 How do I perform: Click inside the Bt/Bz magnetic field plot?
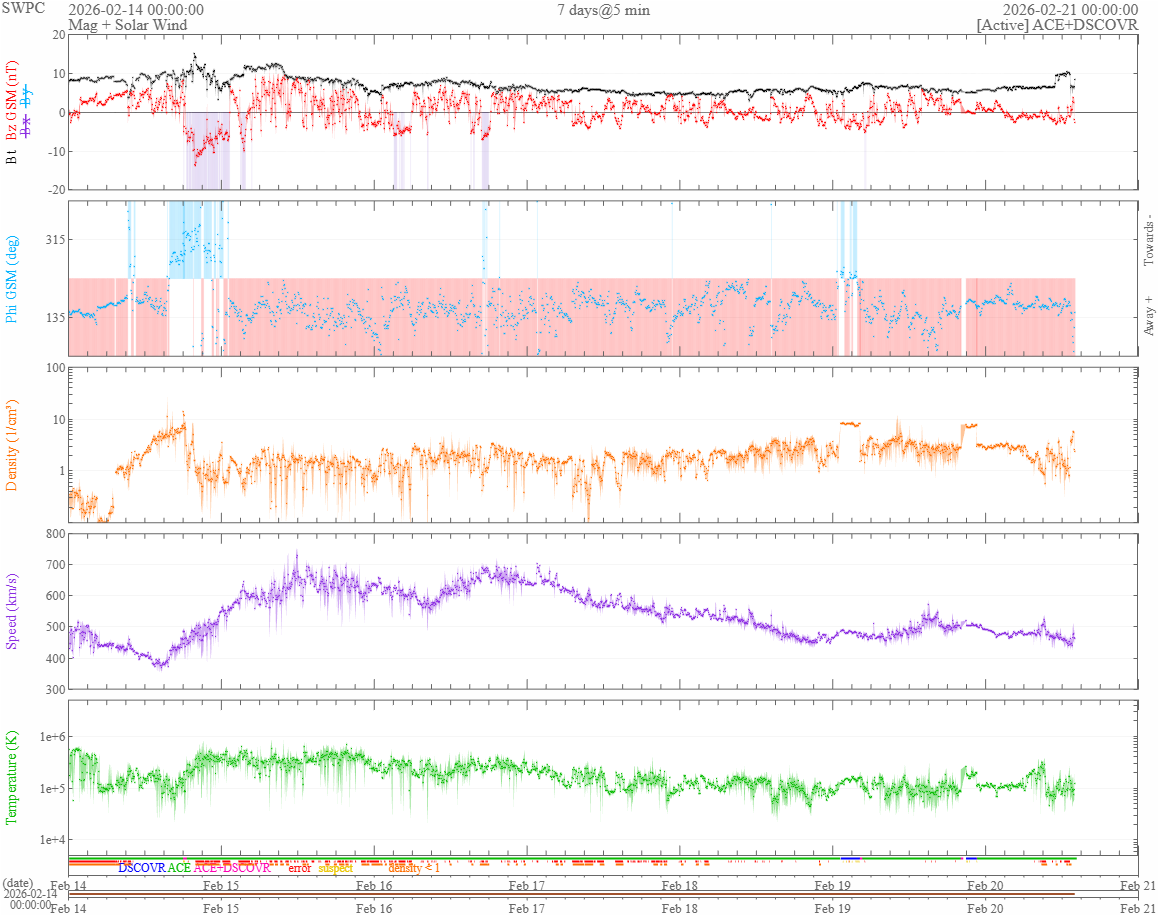coord(603,112)
